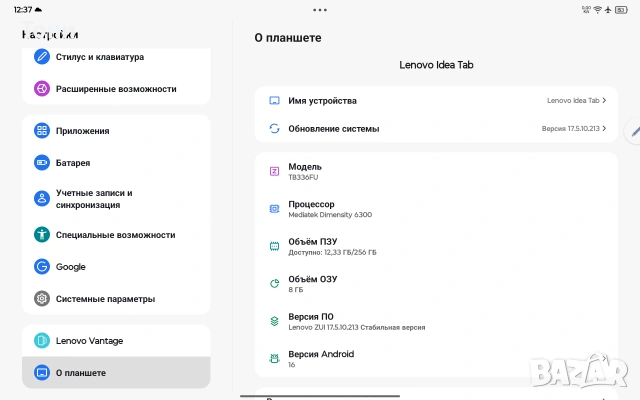The image size is (640, 400).
Task: Tap the floating pen edit icon at right edge
Action: coord(634,131)
